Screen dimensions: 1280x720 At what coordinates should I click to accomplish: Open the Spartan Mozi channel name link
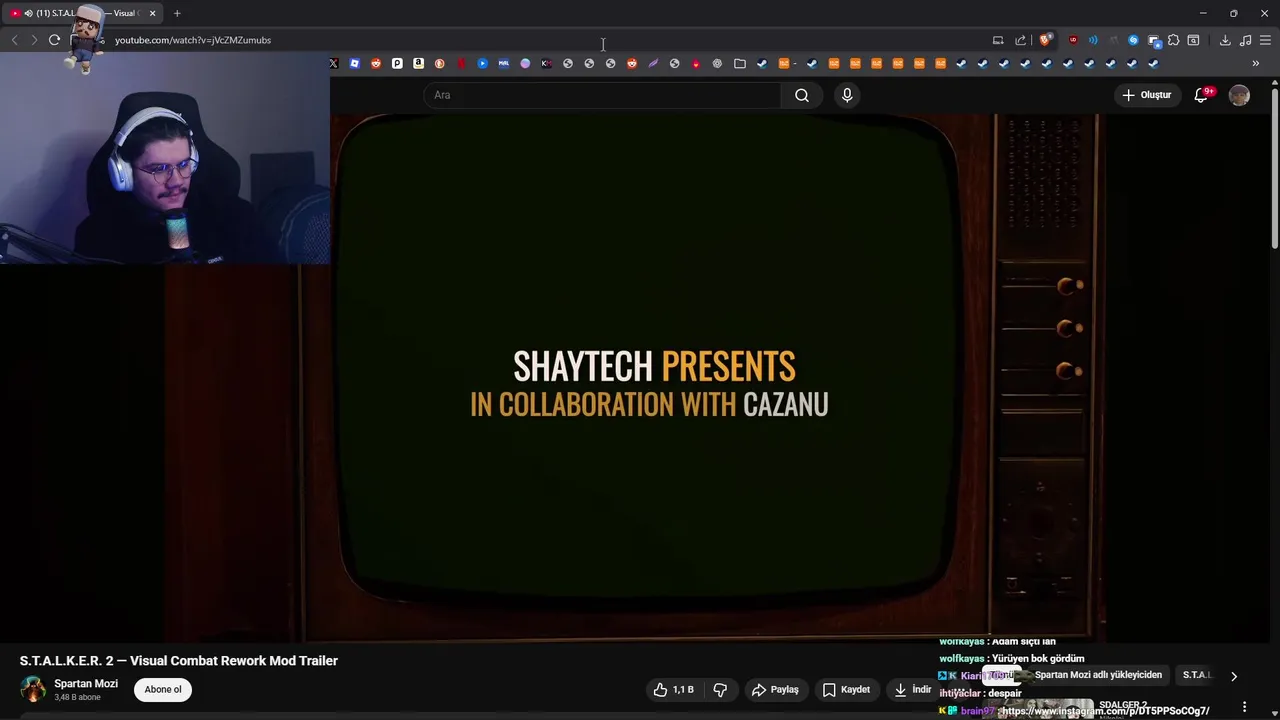coord(86,684)
